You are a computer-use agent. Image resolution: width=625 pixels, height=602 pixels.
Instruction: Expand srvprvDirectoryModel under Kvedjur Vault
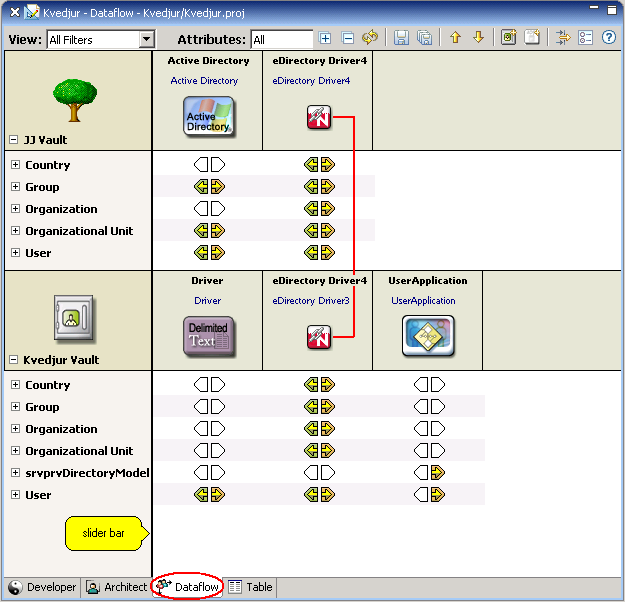click(15, 473)
